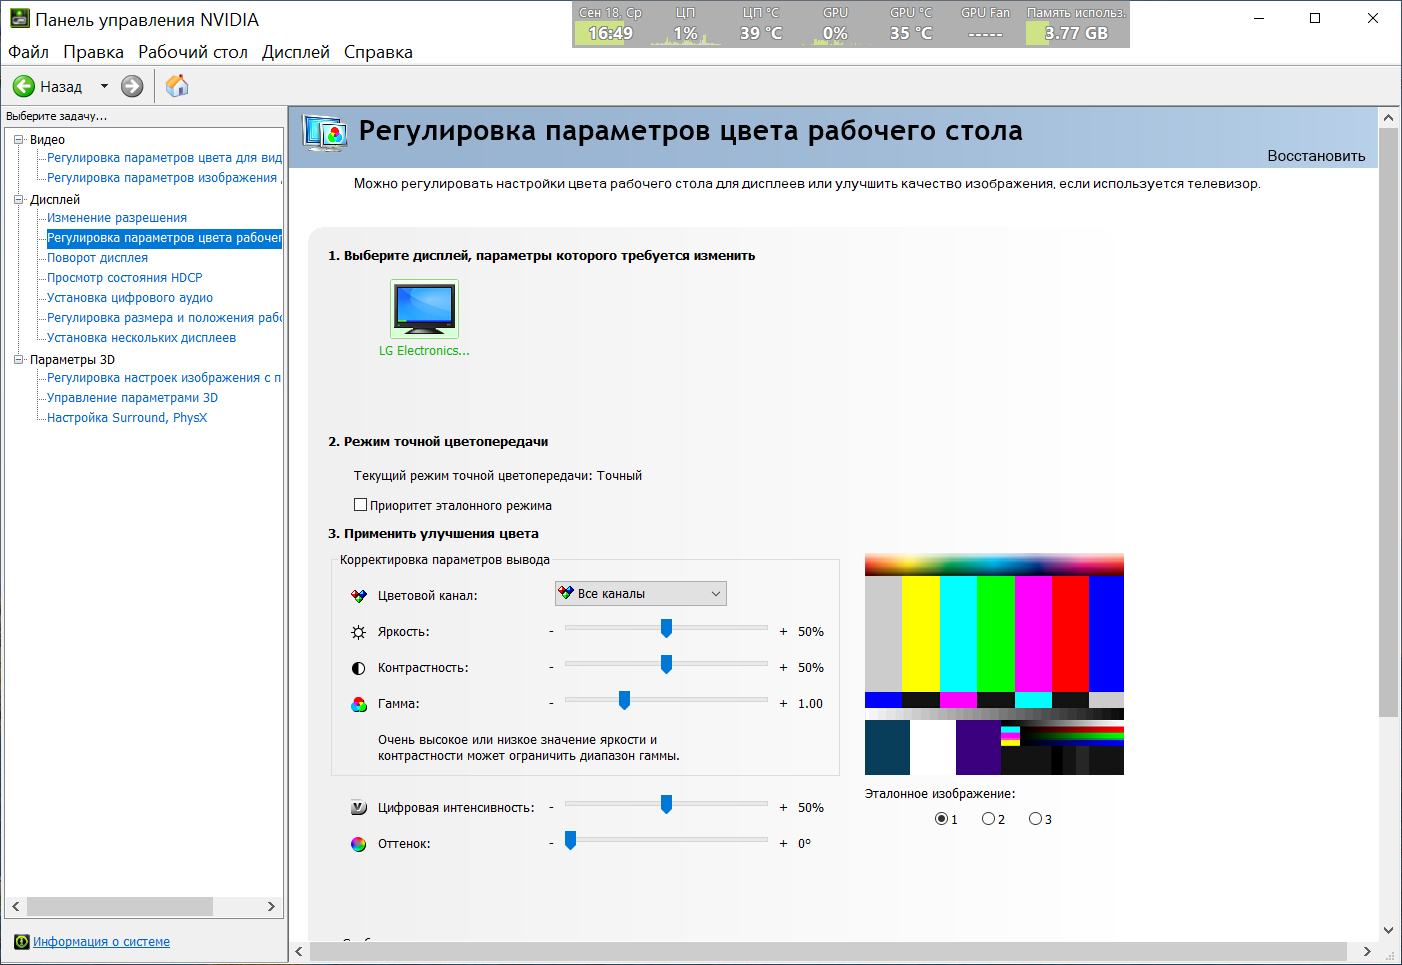Open the Back history dropdown arrow
Screen dimensions: 1402x965
click(x=104, y=87)
